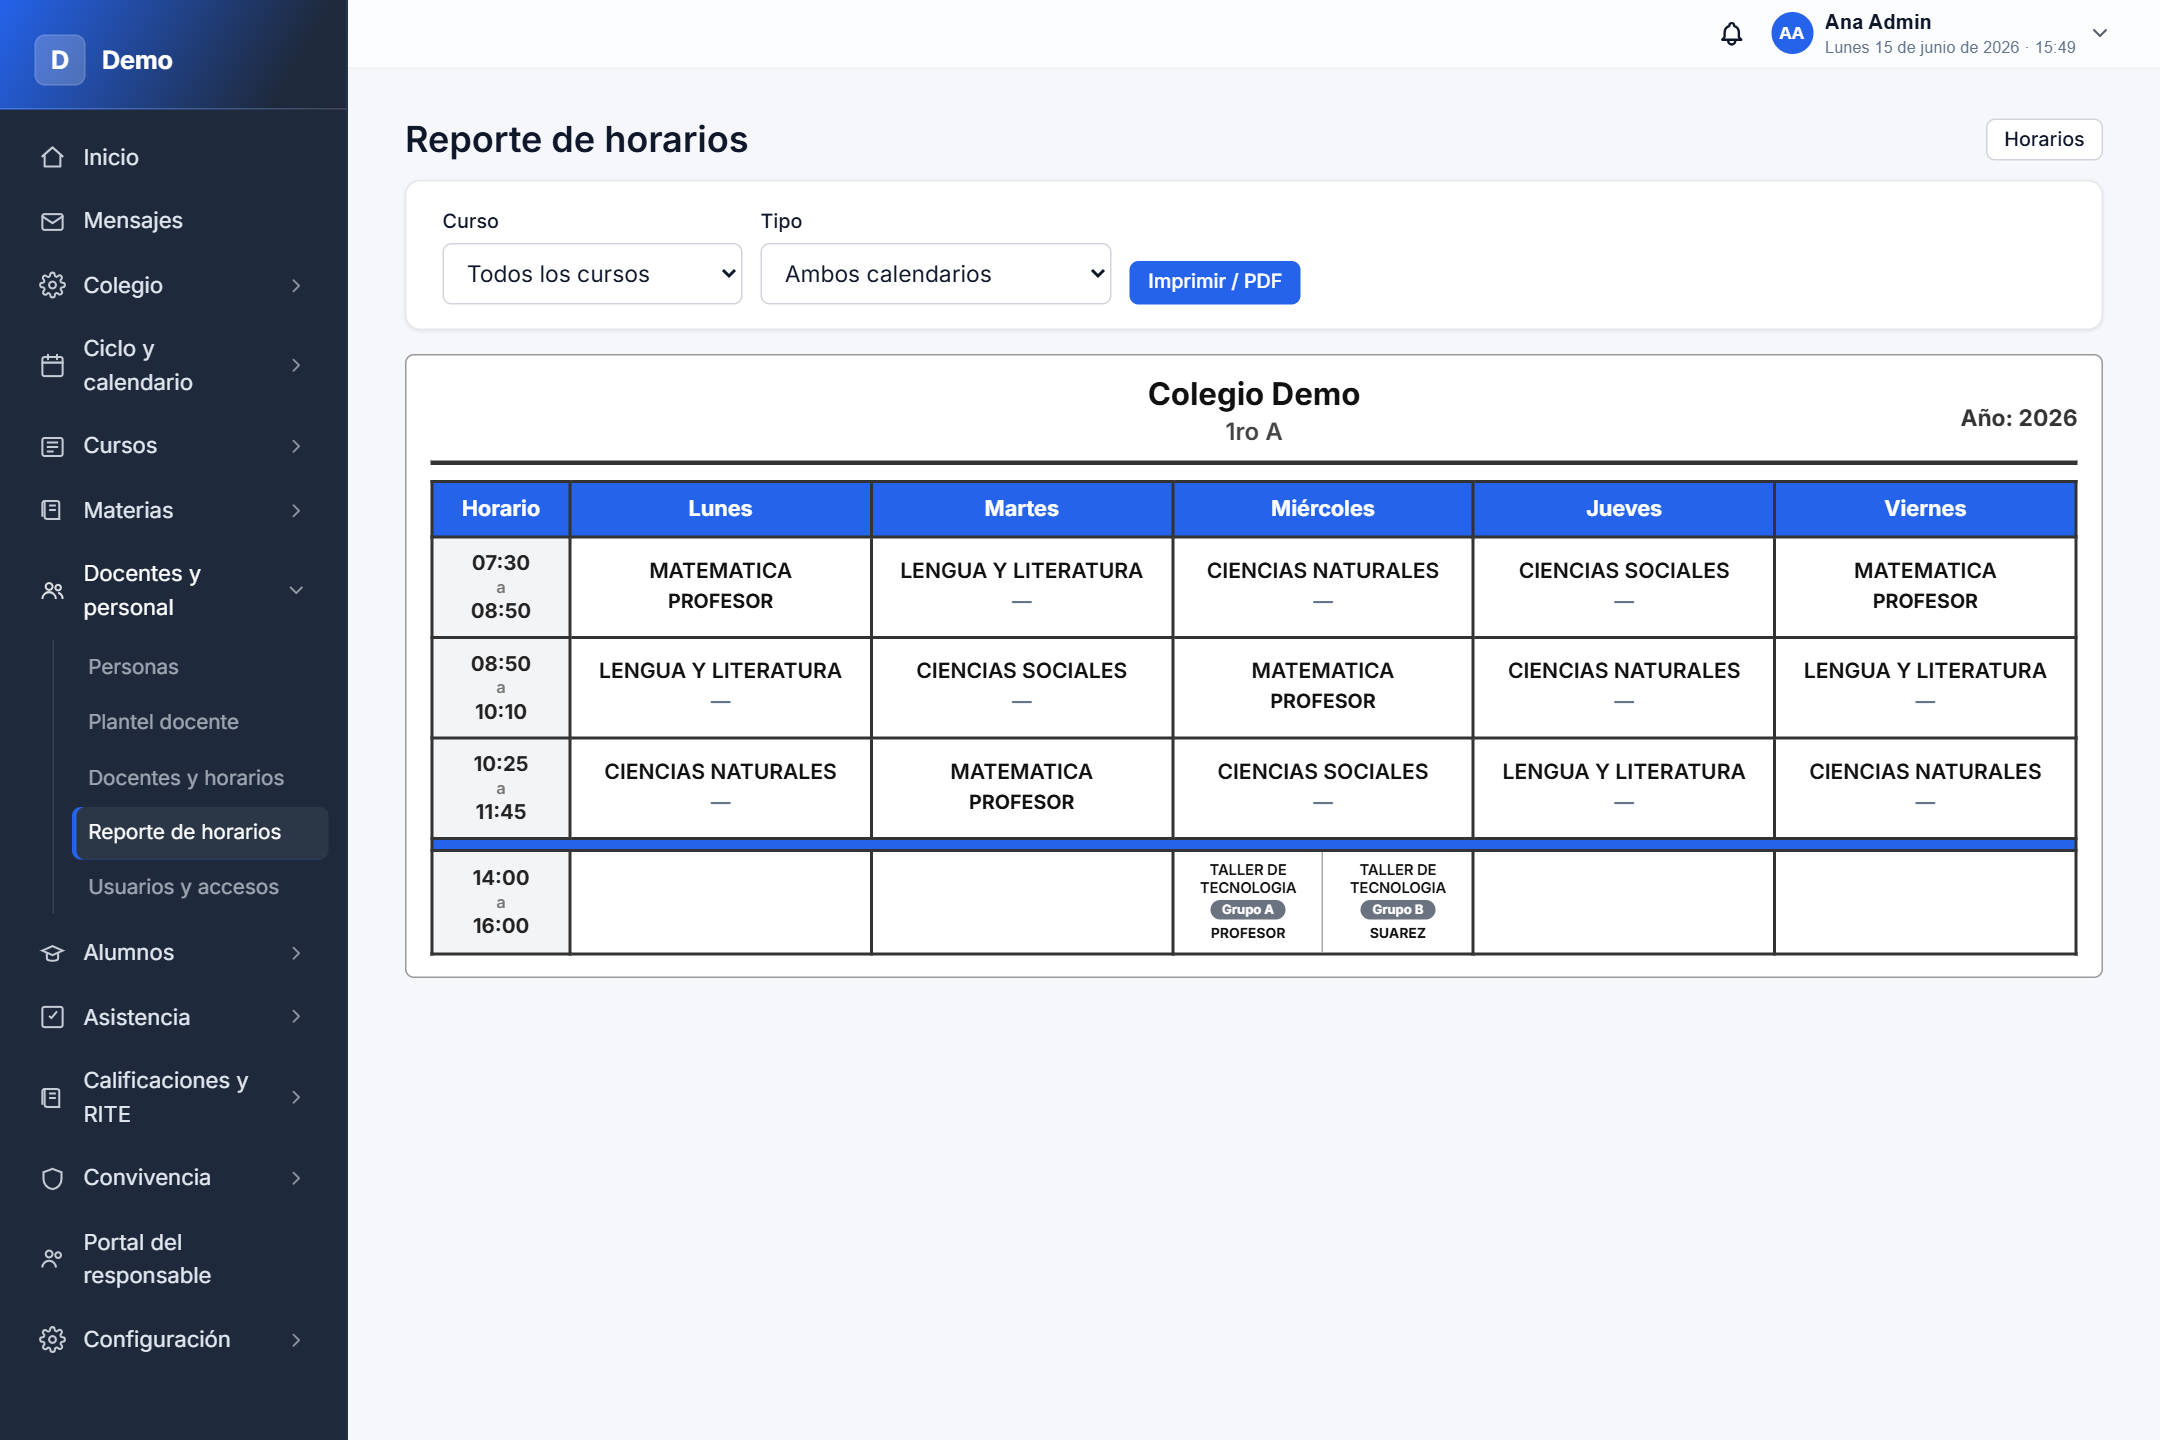Click the Demo school name
The image size is (2160, 1440).
137,60
